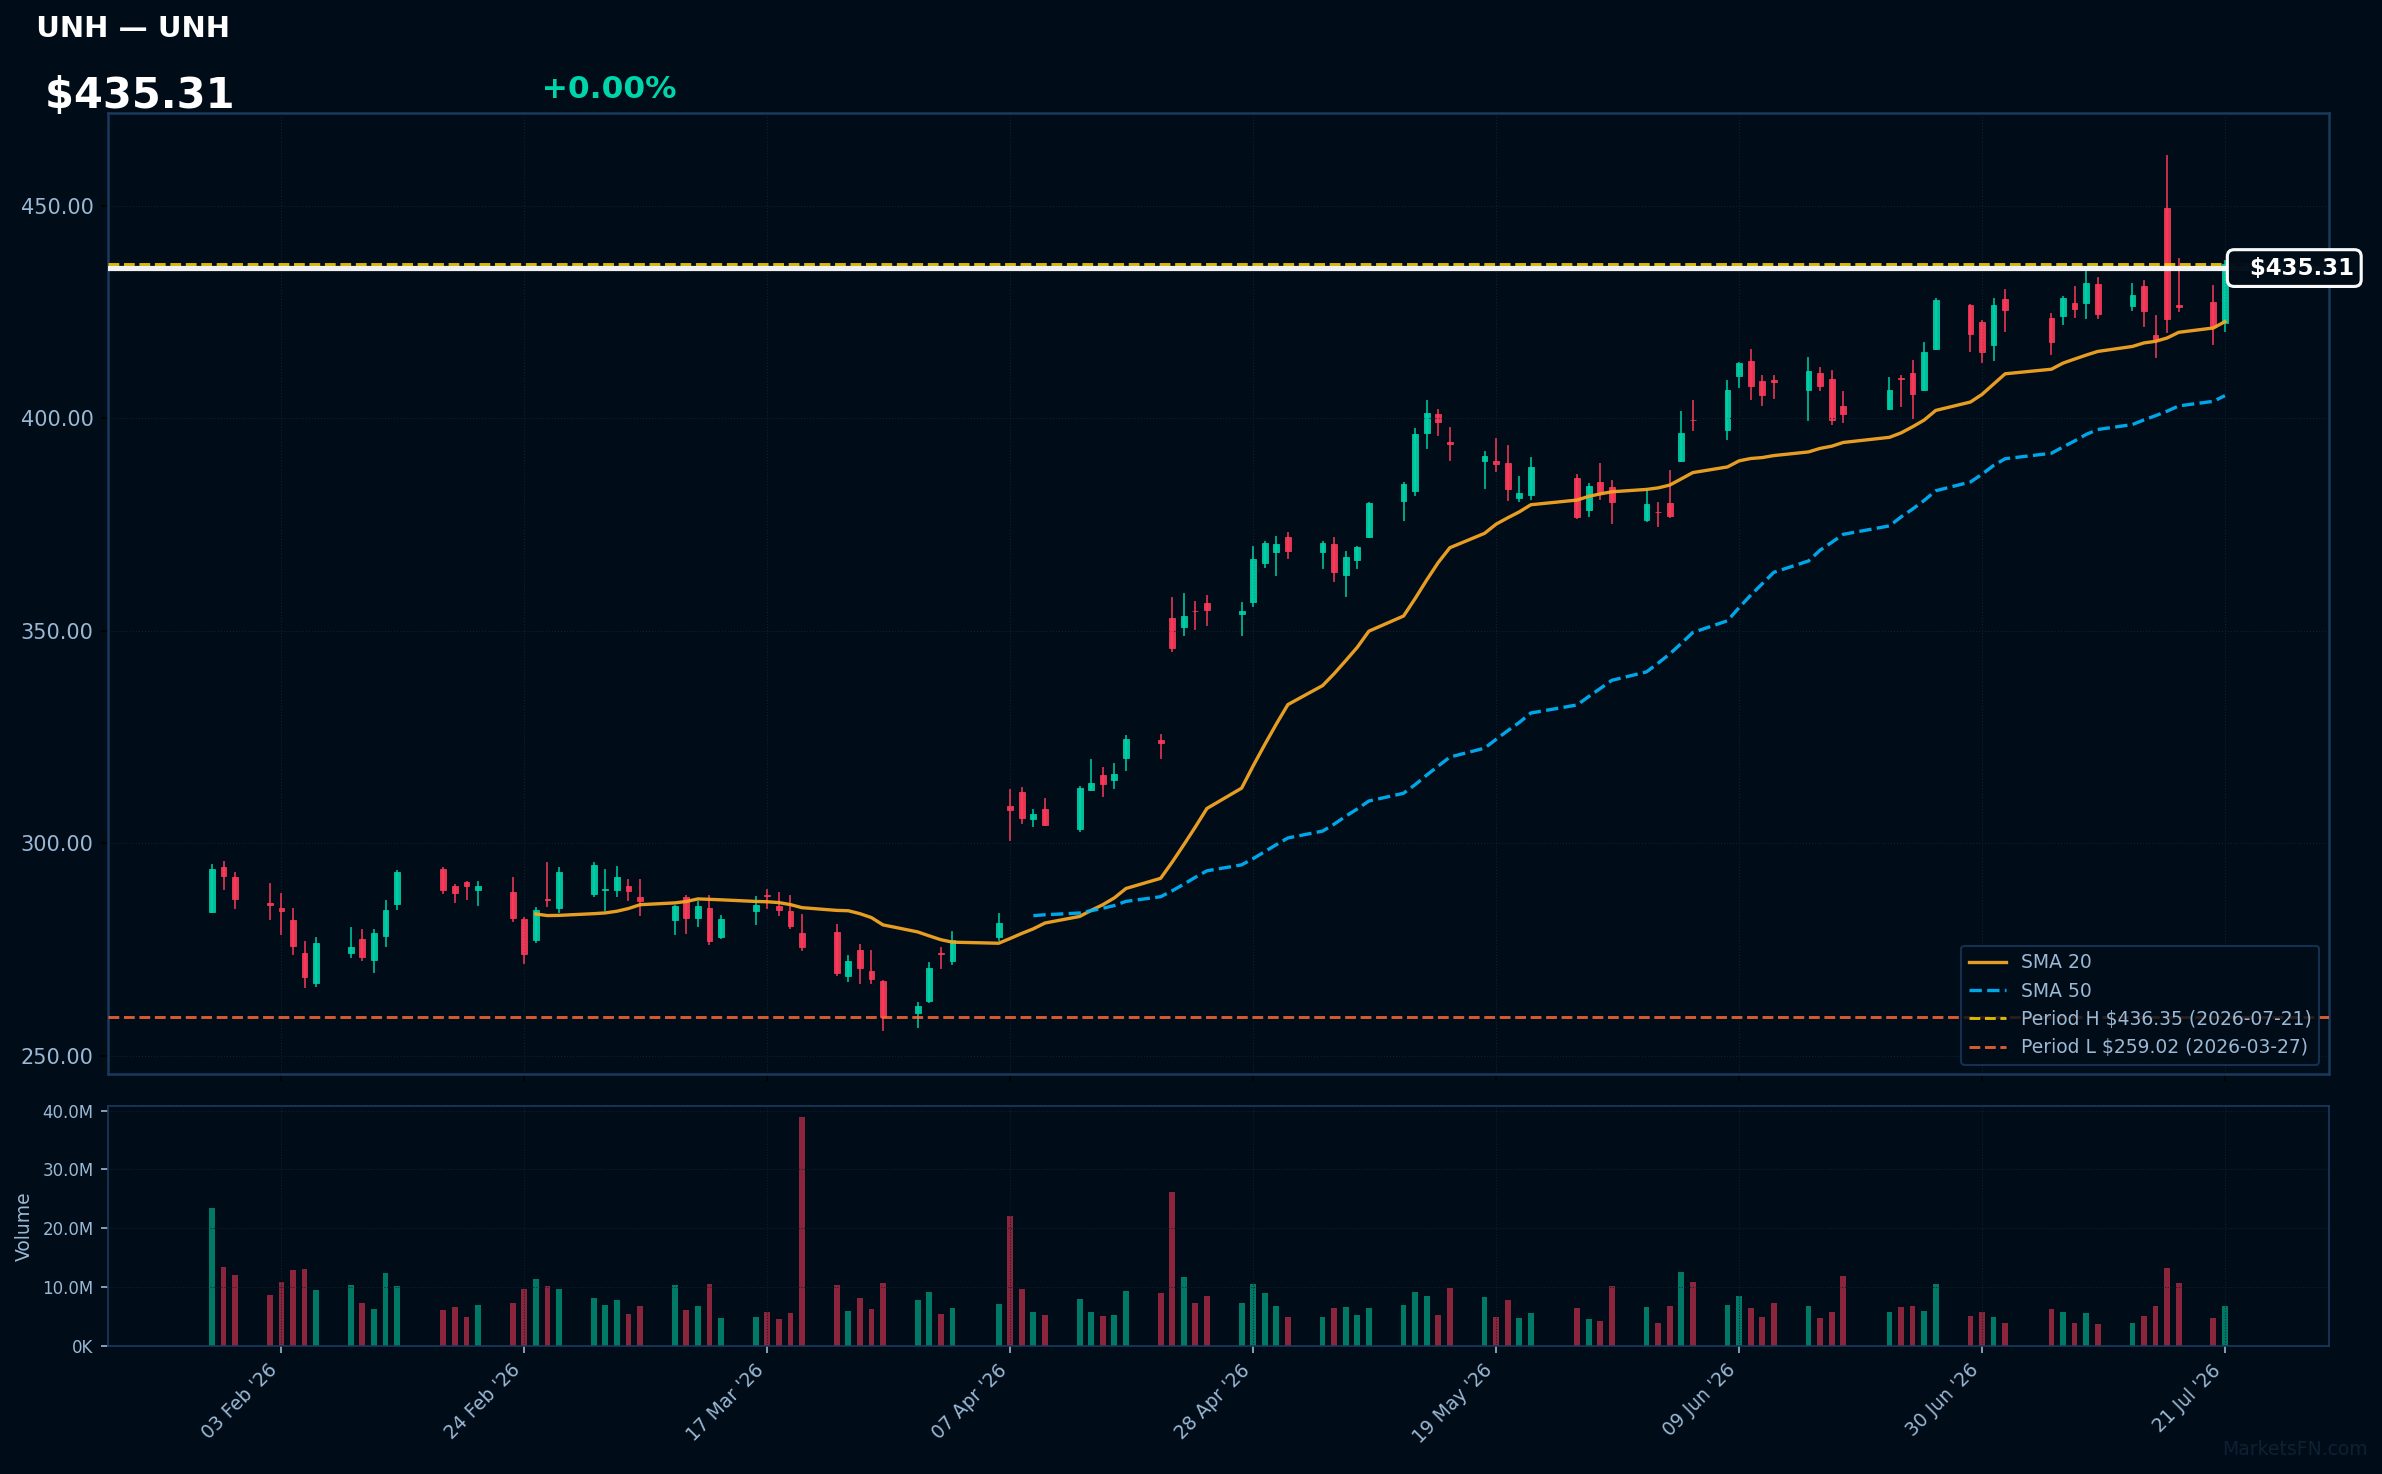This screenshot has width=2382, height=1474.
Task: Click the 10.0M volume axis label
Action: click(68, 1288)
